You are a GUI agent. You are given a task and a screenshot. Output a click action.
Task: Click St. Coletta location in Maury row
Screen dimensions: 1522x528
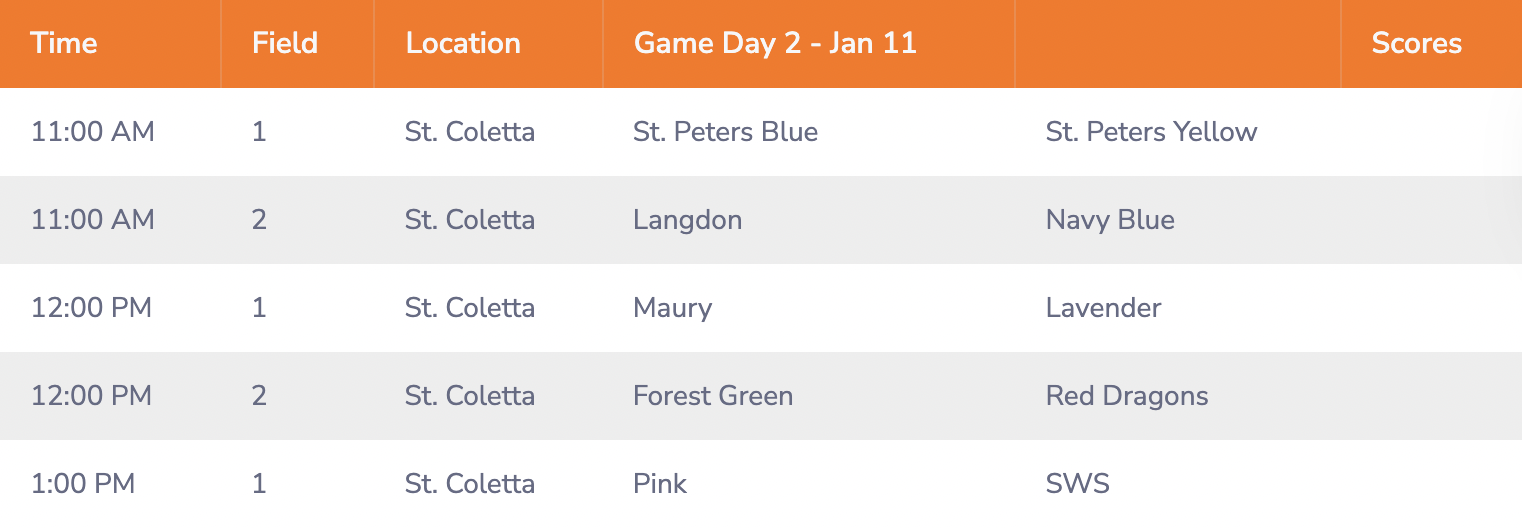469,308
